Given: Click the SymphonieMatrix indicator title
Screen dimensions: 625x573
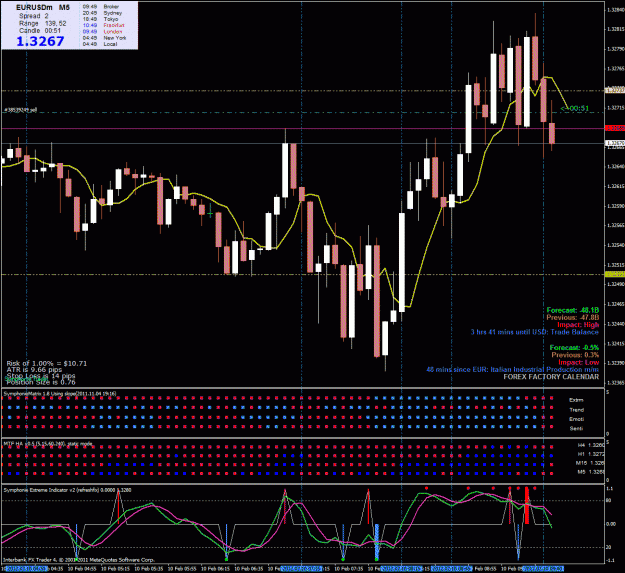Looking at the screenshot, I should (x=60, y=394).
